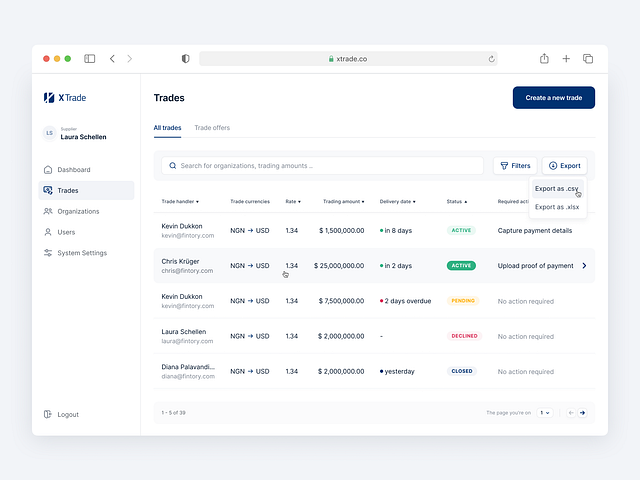Sort by Status column
Viewport: 640px width, 480px height.
coord(457,202)
